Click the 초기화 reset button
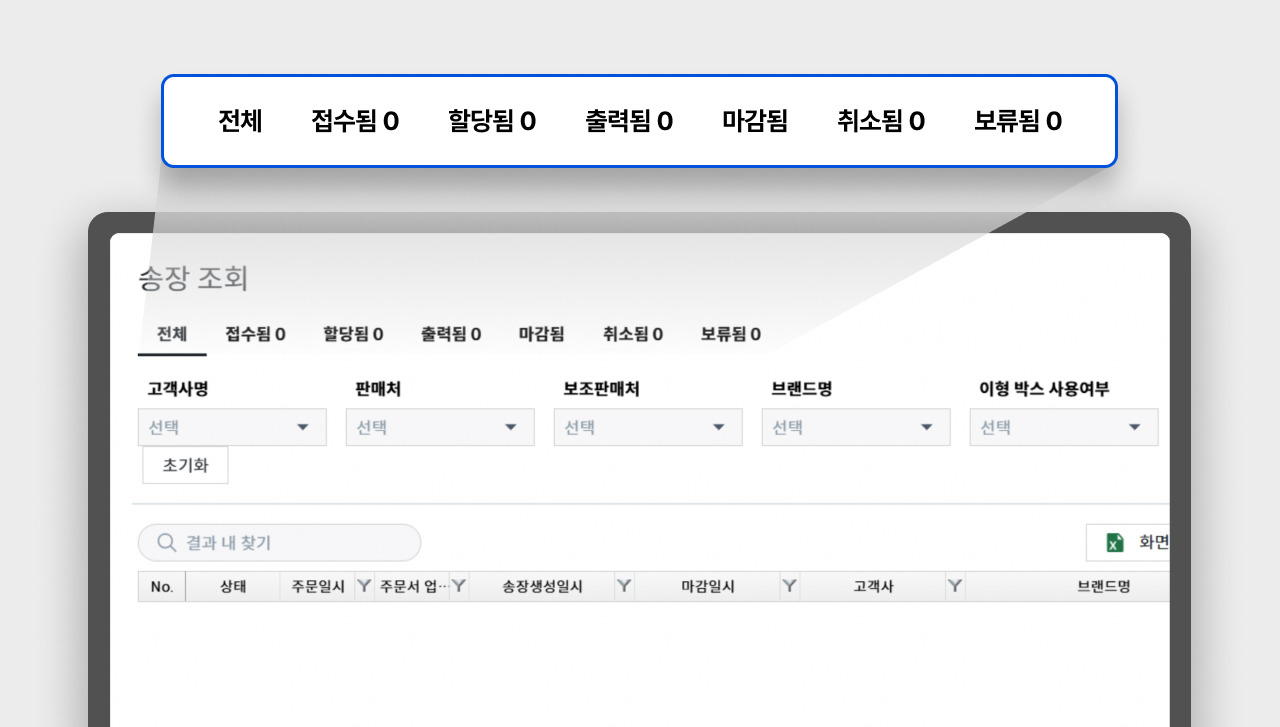 tap(185, 465)
